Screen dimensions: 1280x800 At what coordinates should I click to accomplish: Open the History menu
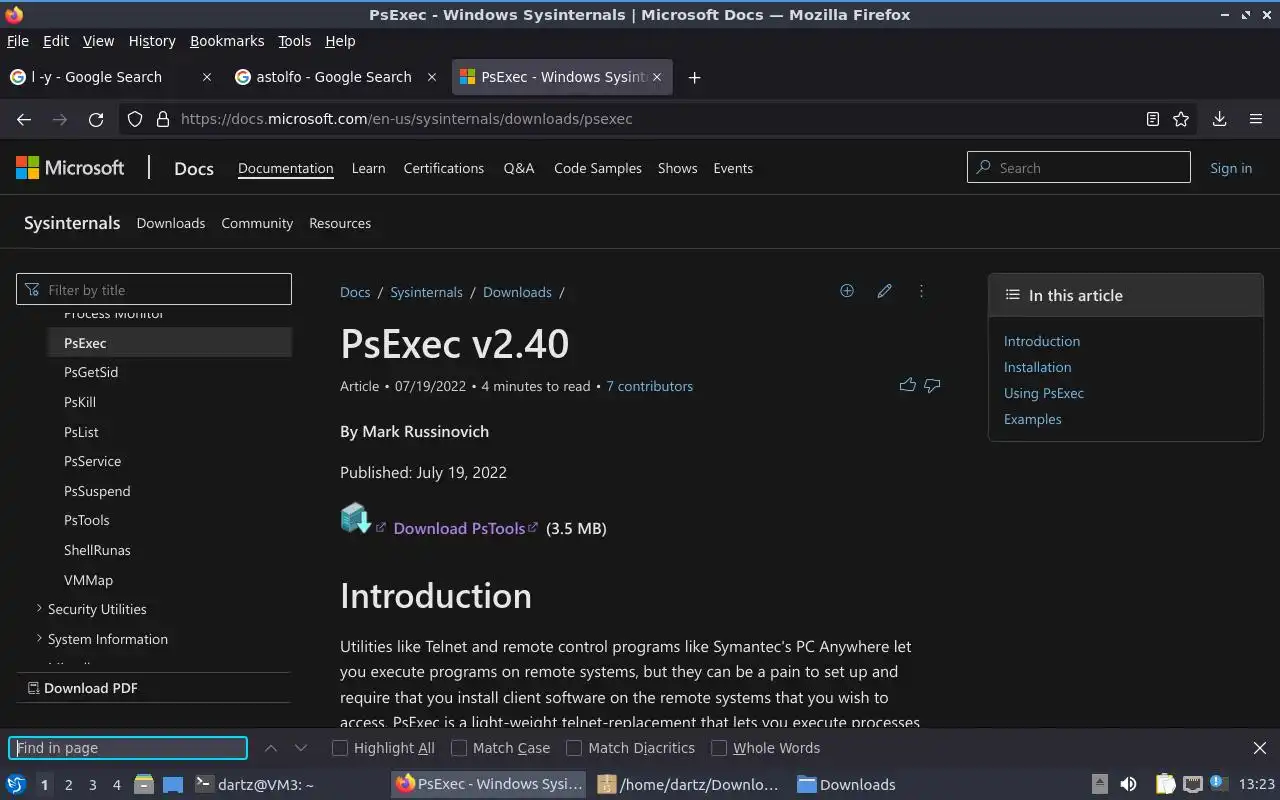152,41
